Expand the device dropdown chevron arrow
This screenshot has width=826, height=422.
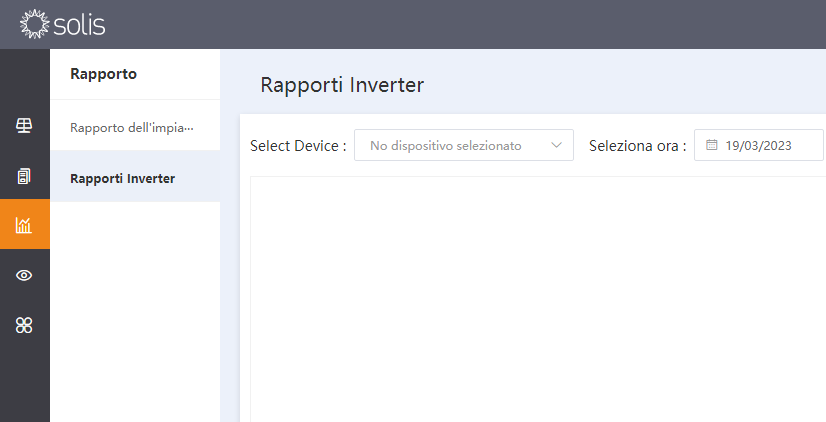[556, 145]
